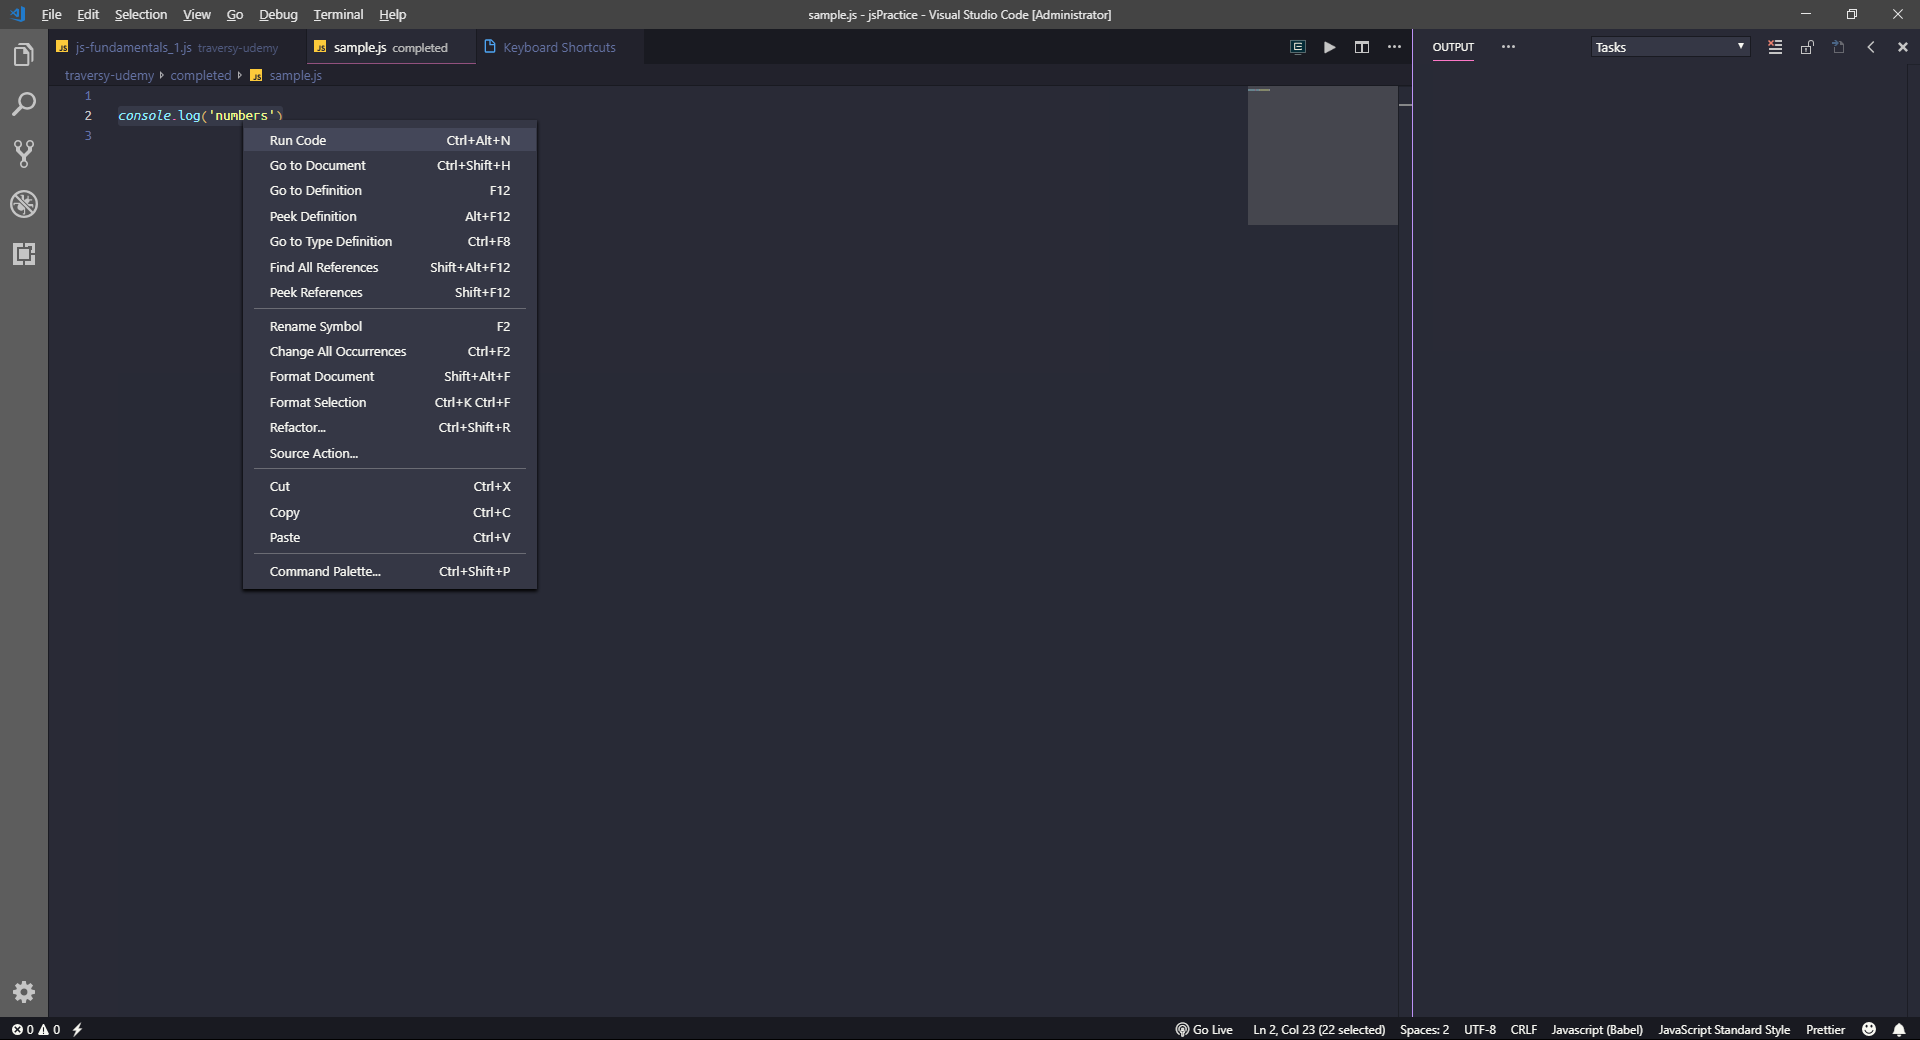Open the Search view in activity bar
Viewport: 1920px width, 1040px height.
[24, 104]
